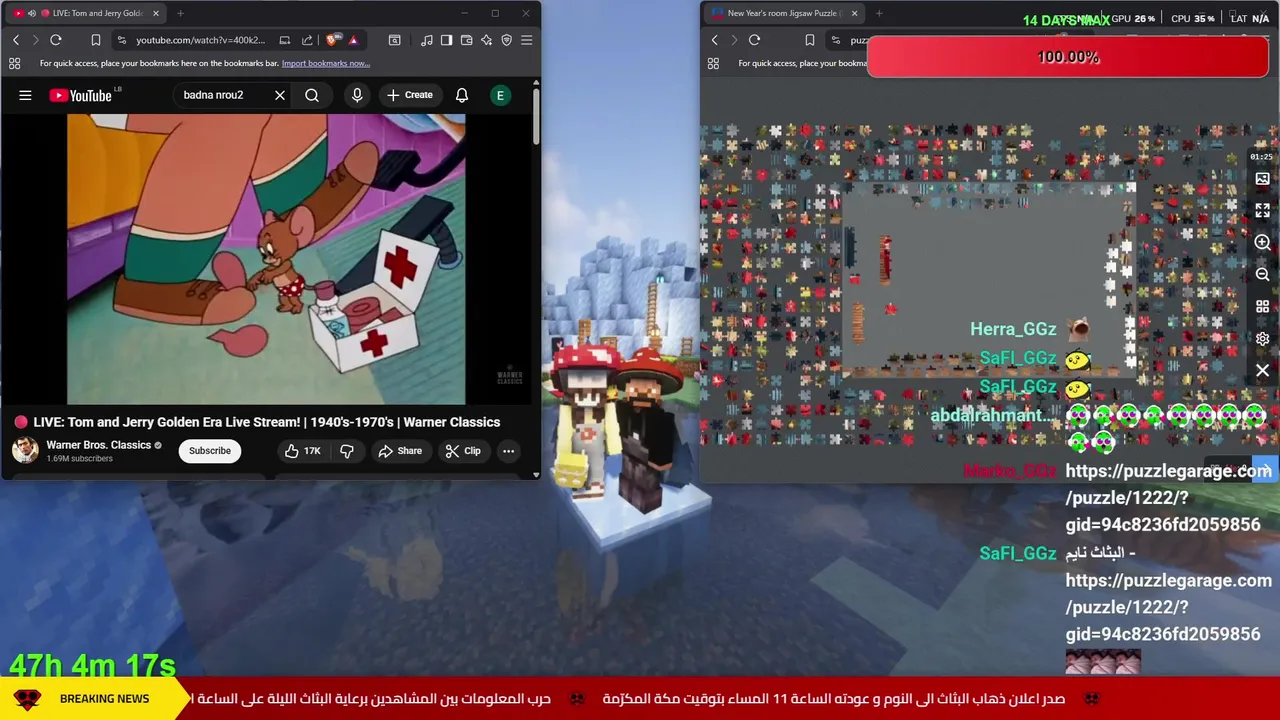Open the Warner Bros. Classics channel name
This screenshot has width=1280, height=720.
[98, 445]
